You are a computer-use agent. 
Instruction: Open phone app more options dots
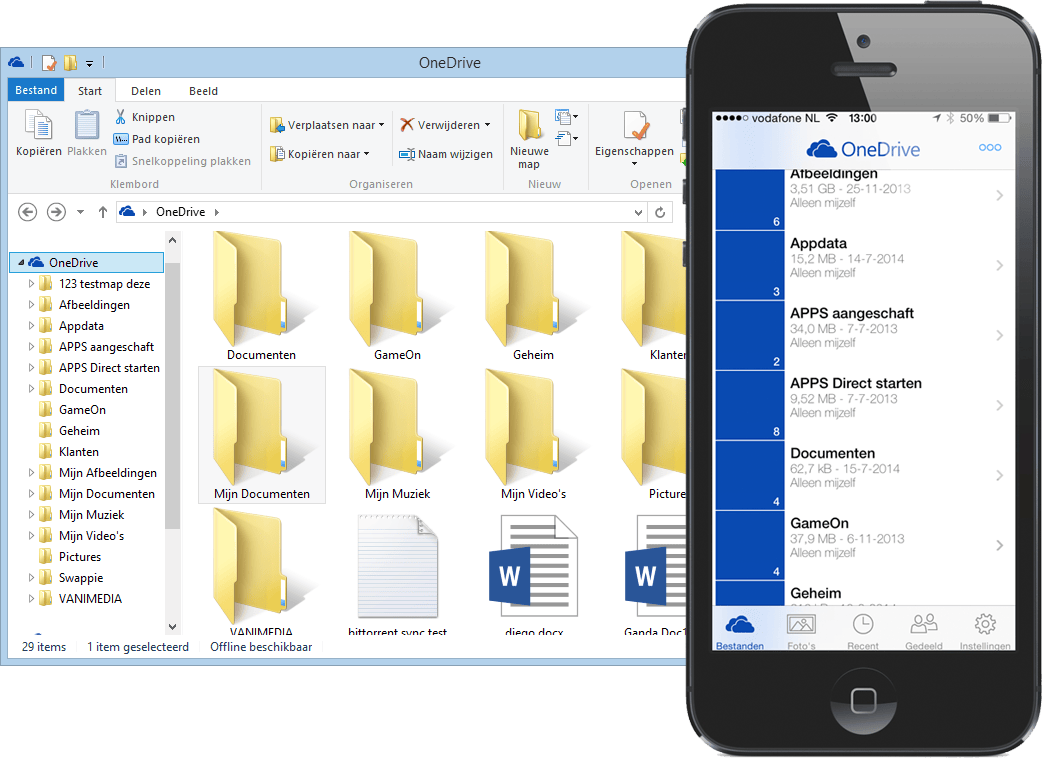click(990, 147)
